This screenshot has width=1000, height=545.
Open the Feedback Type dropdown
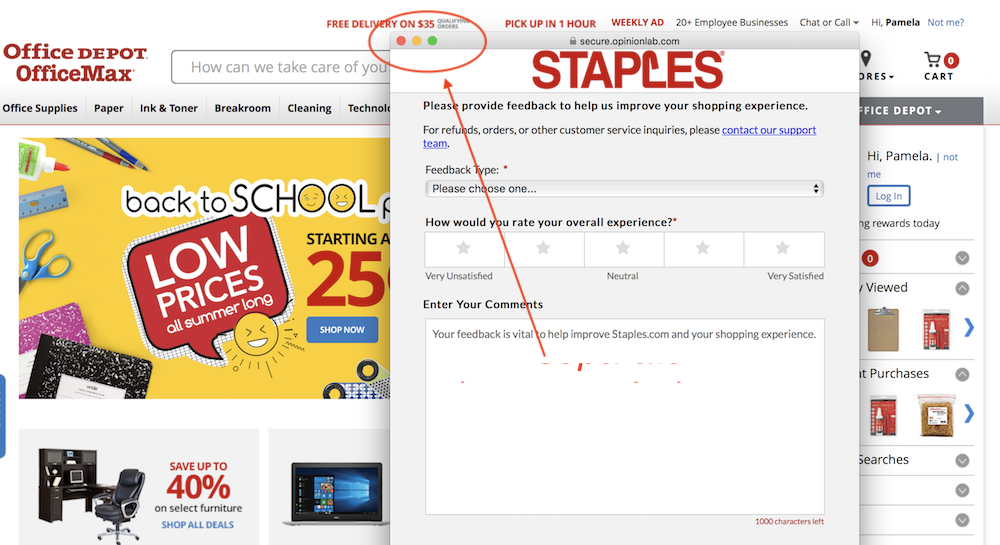click(624, 189)
